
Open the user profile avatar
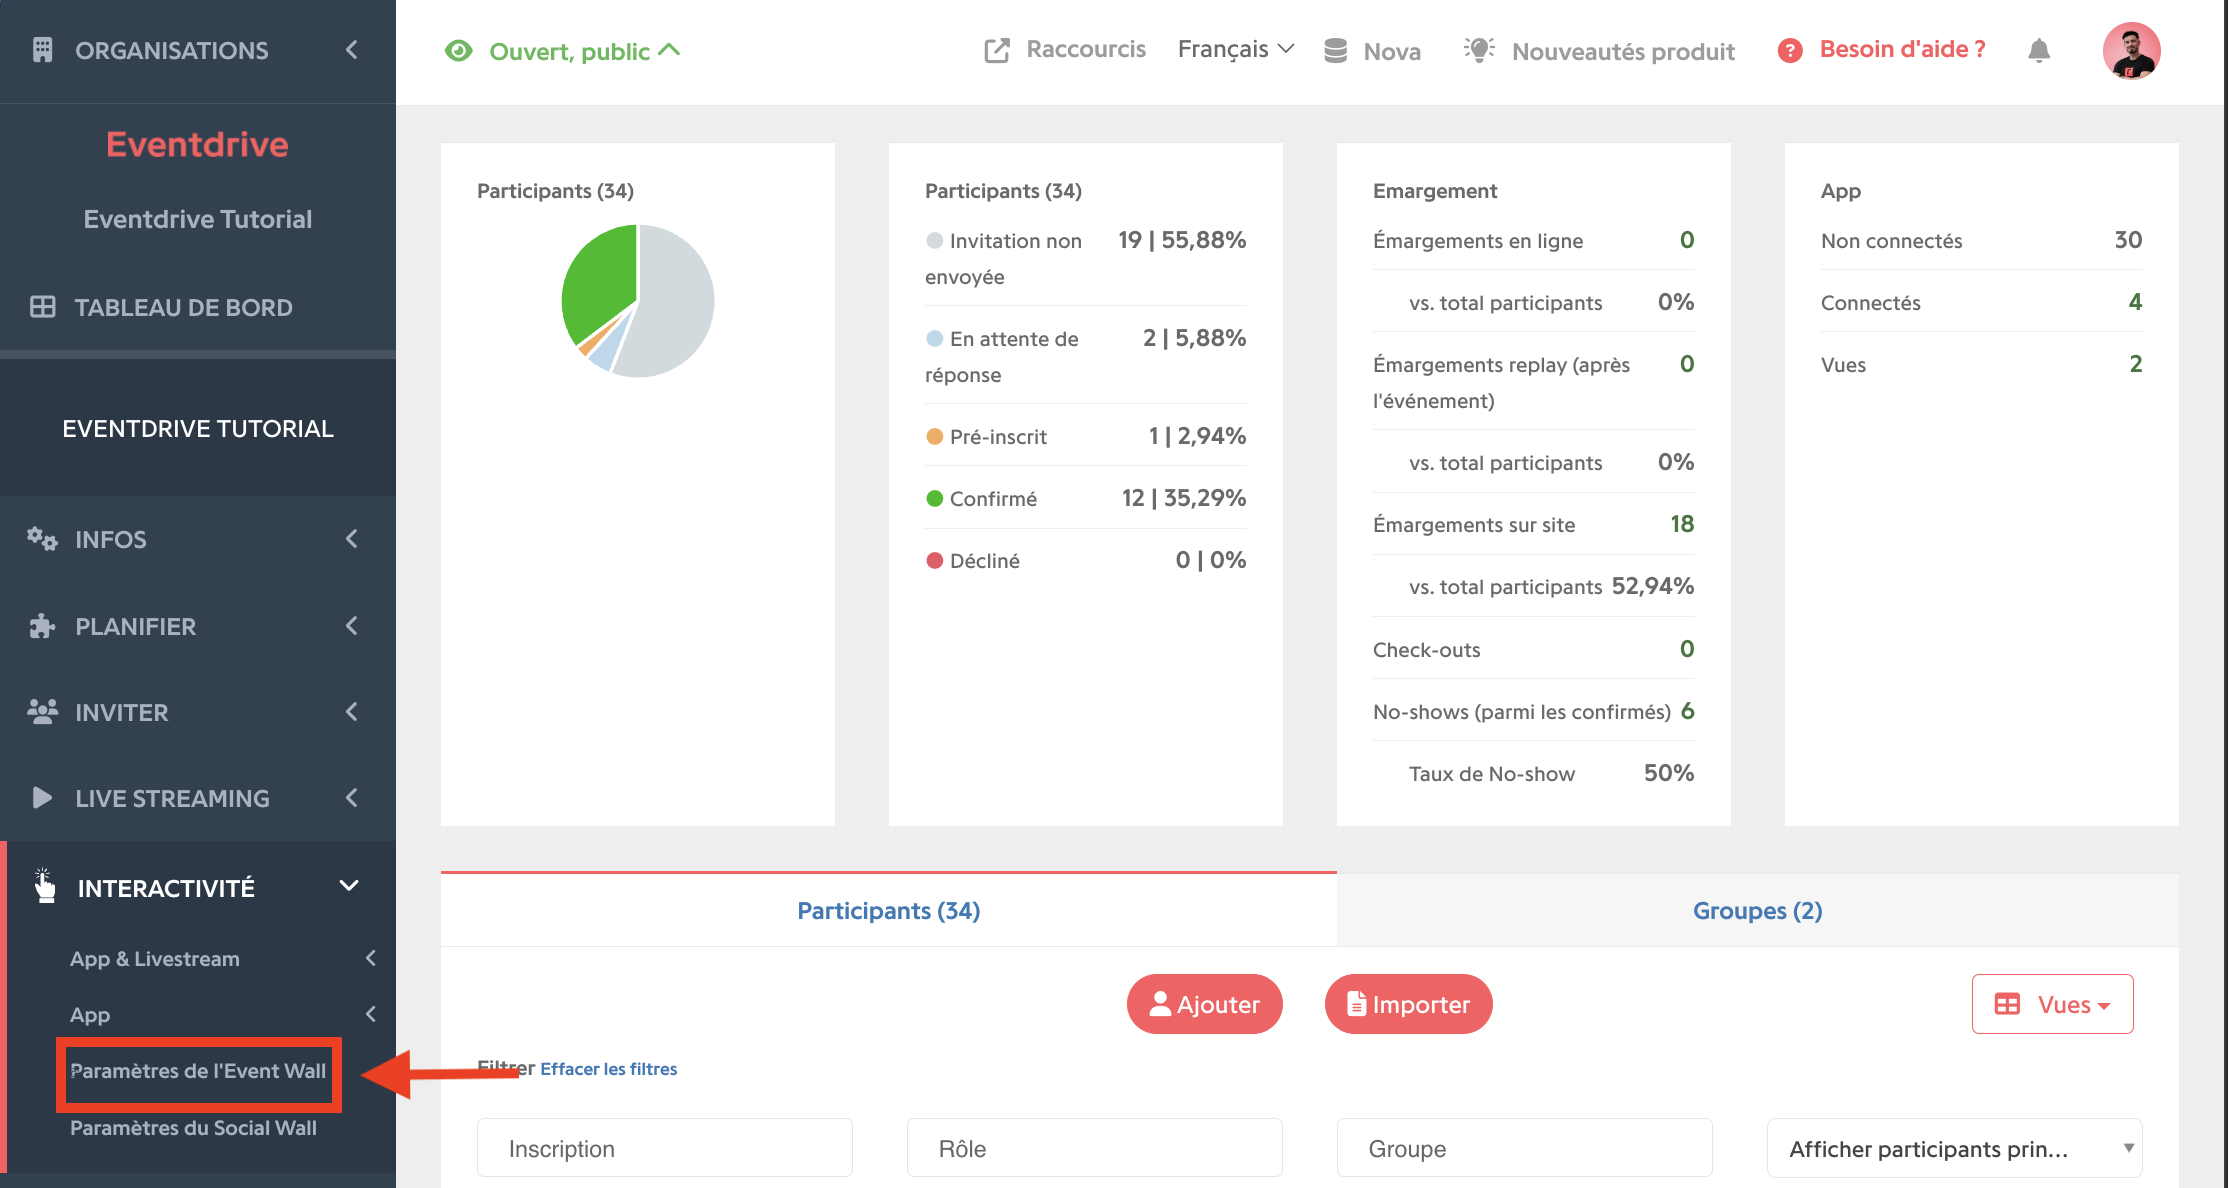[2132, 51]
